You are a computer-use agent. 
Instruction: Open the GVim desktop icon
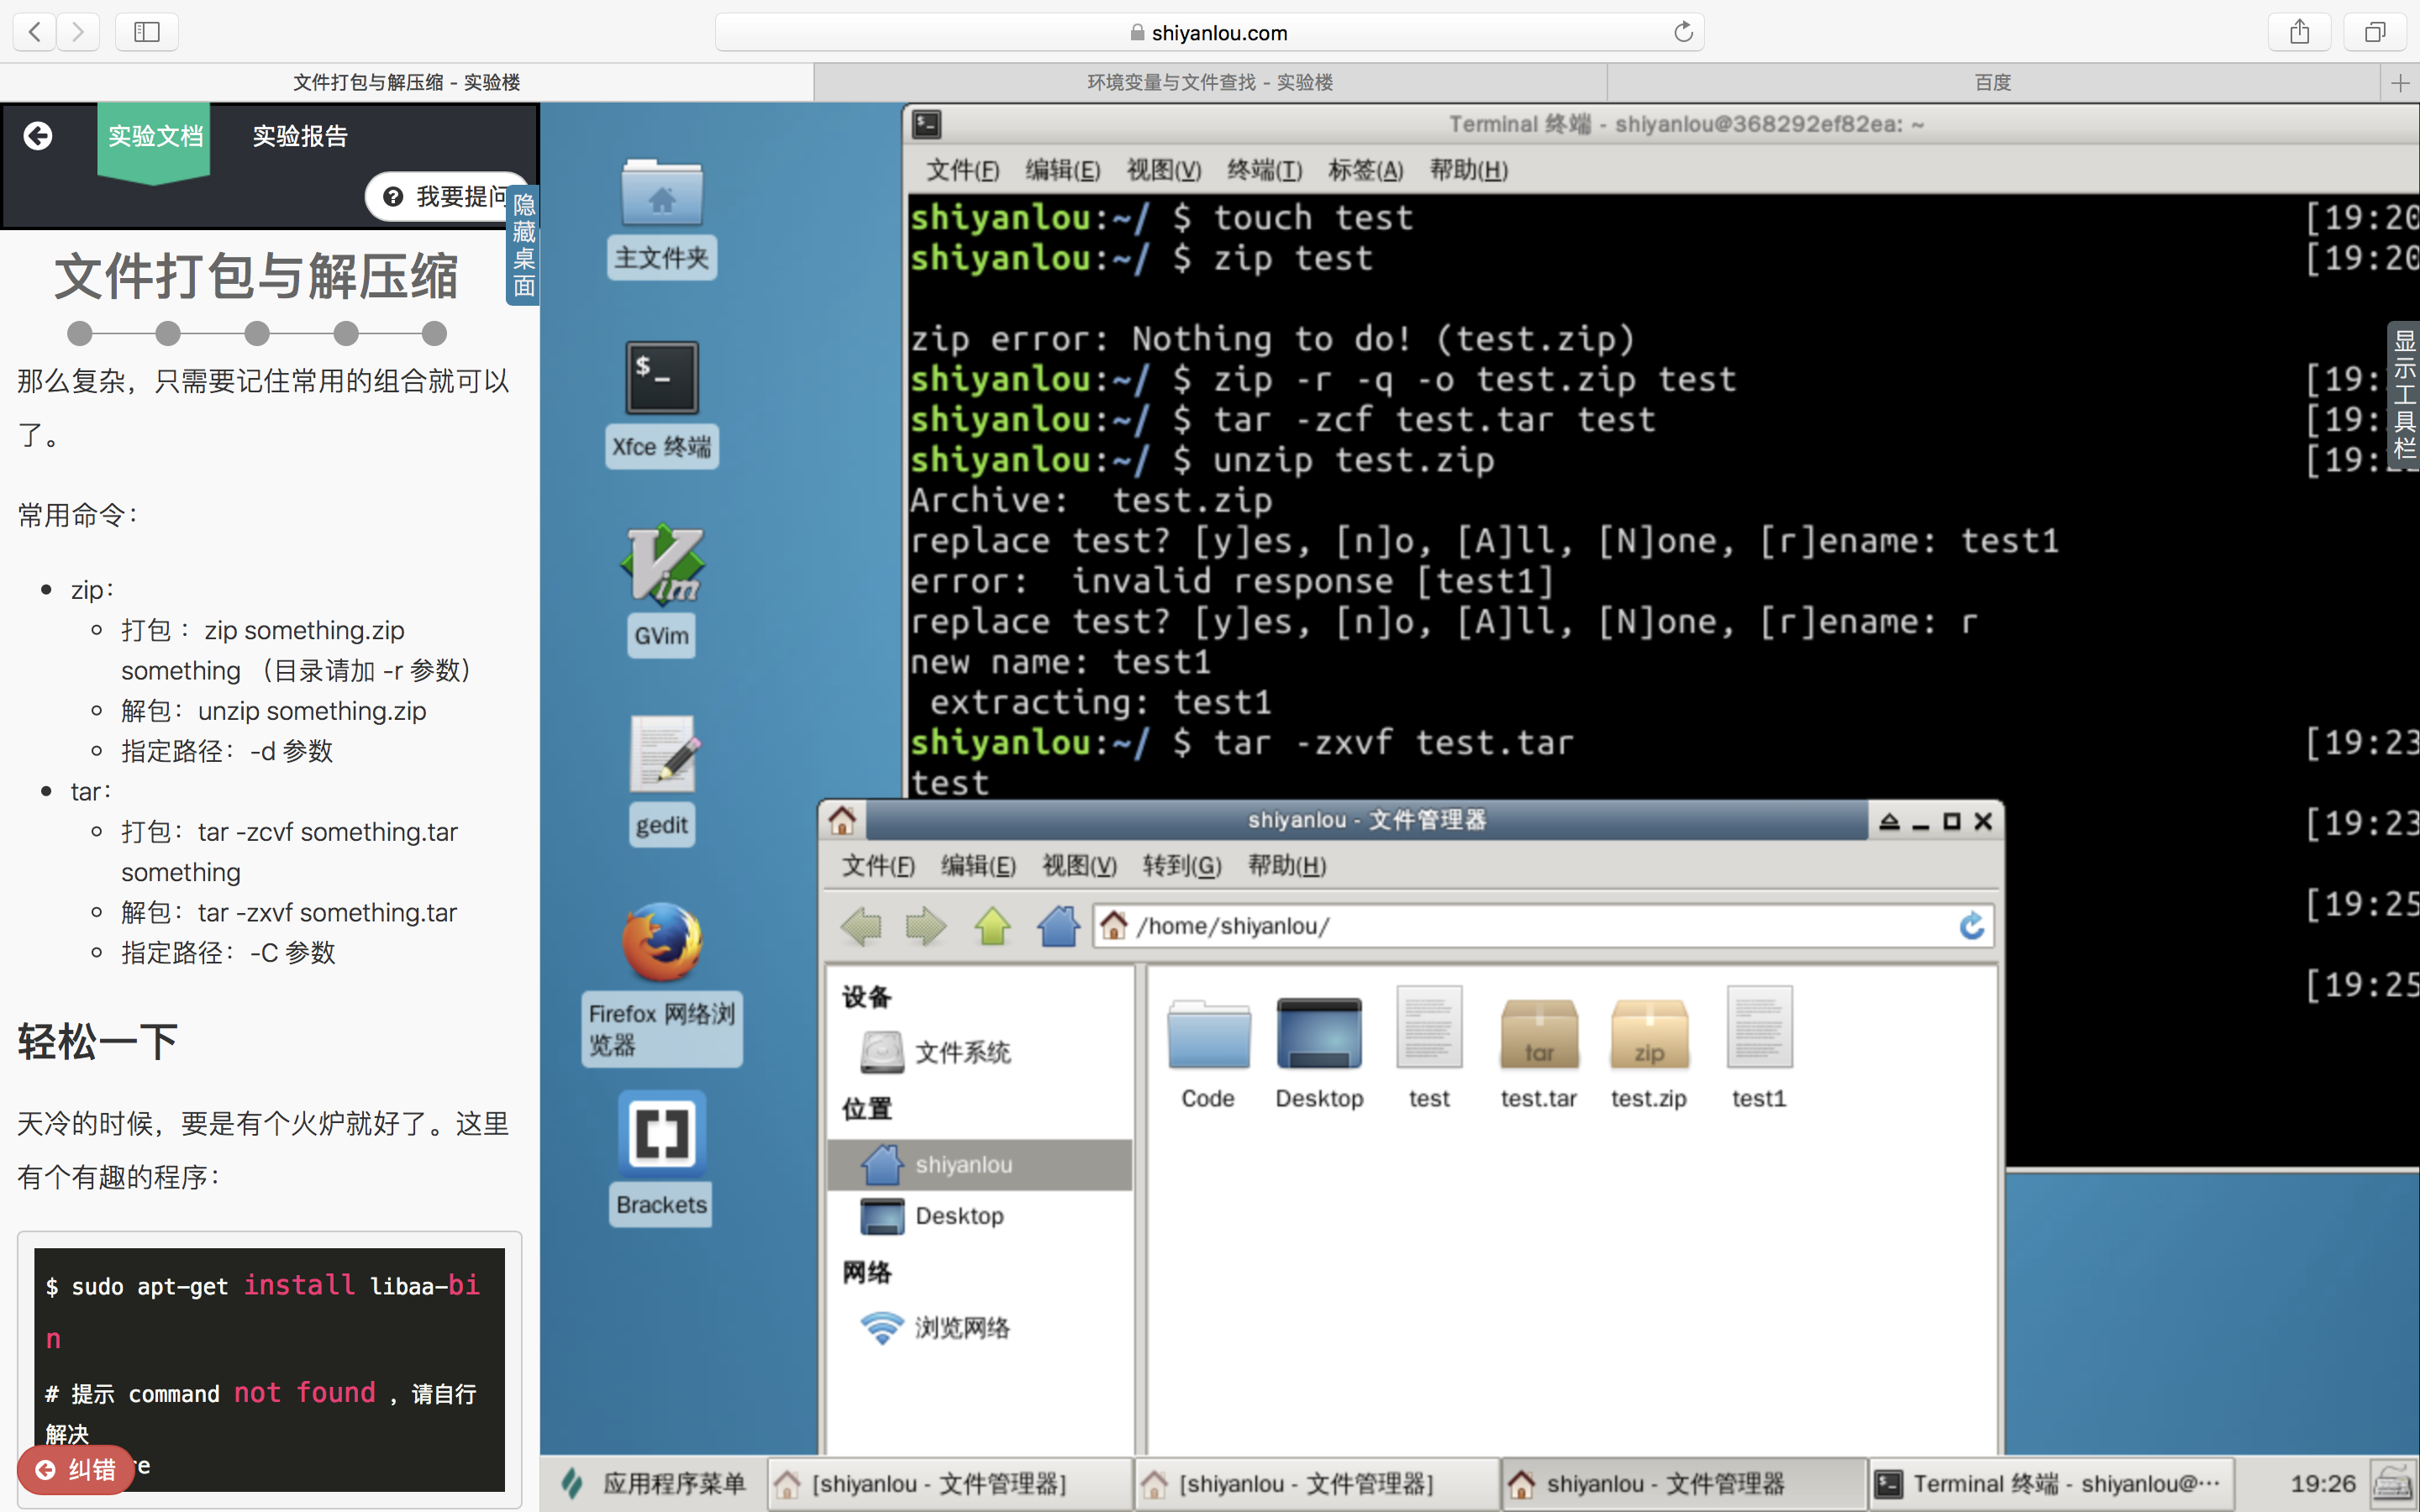[661, 566]
